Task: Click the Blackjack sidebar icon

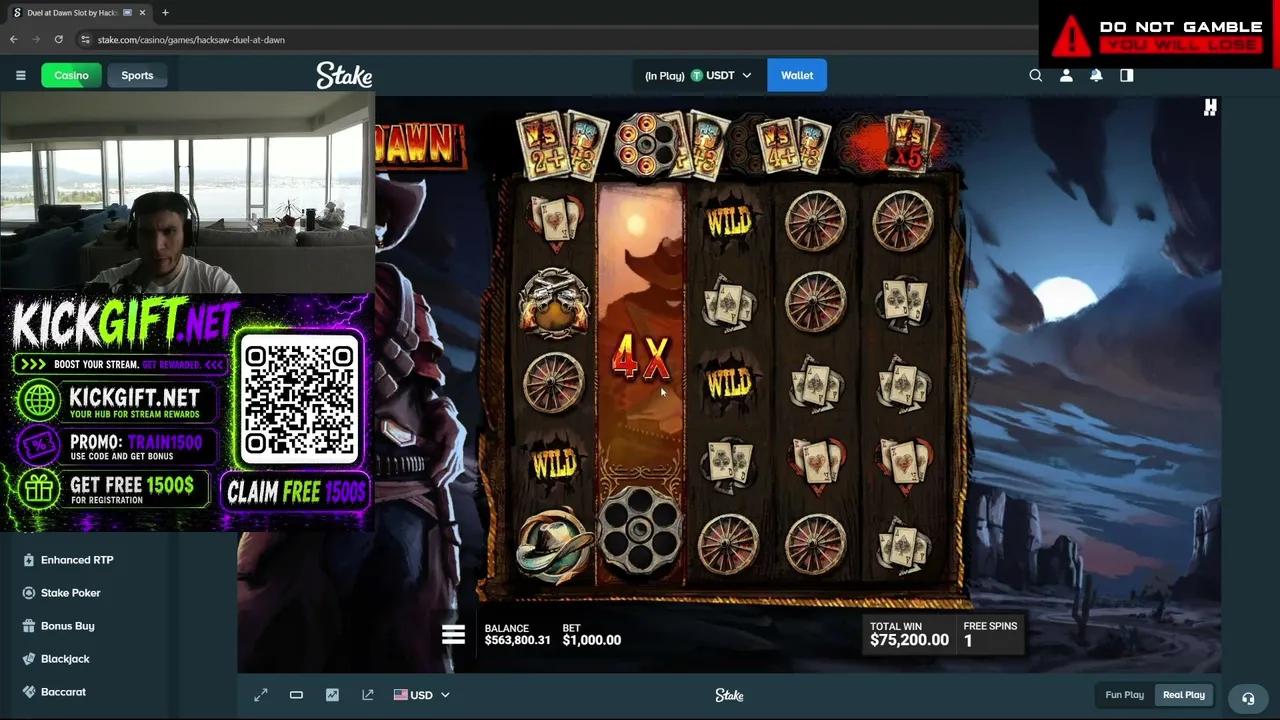Action: (x=29, y=659)
